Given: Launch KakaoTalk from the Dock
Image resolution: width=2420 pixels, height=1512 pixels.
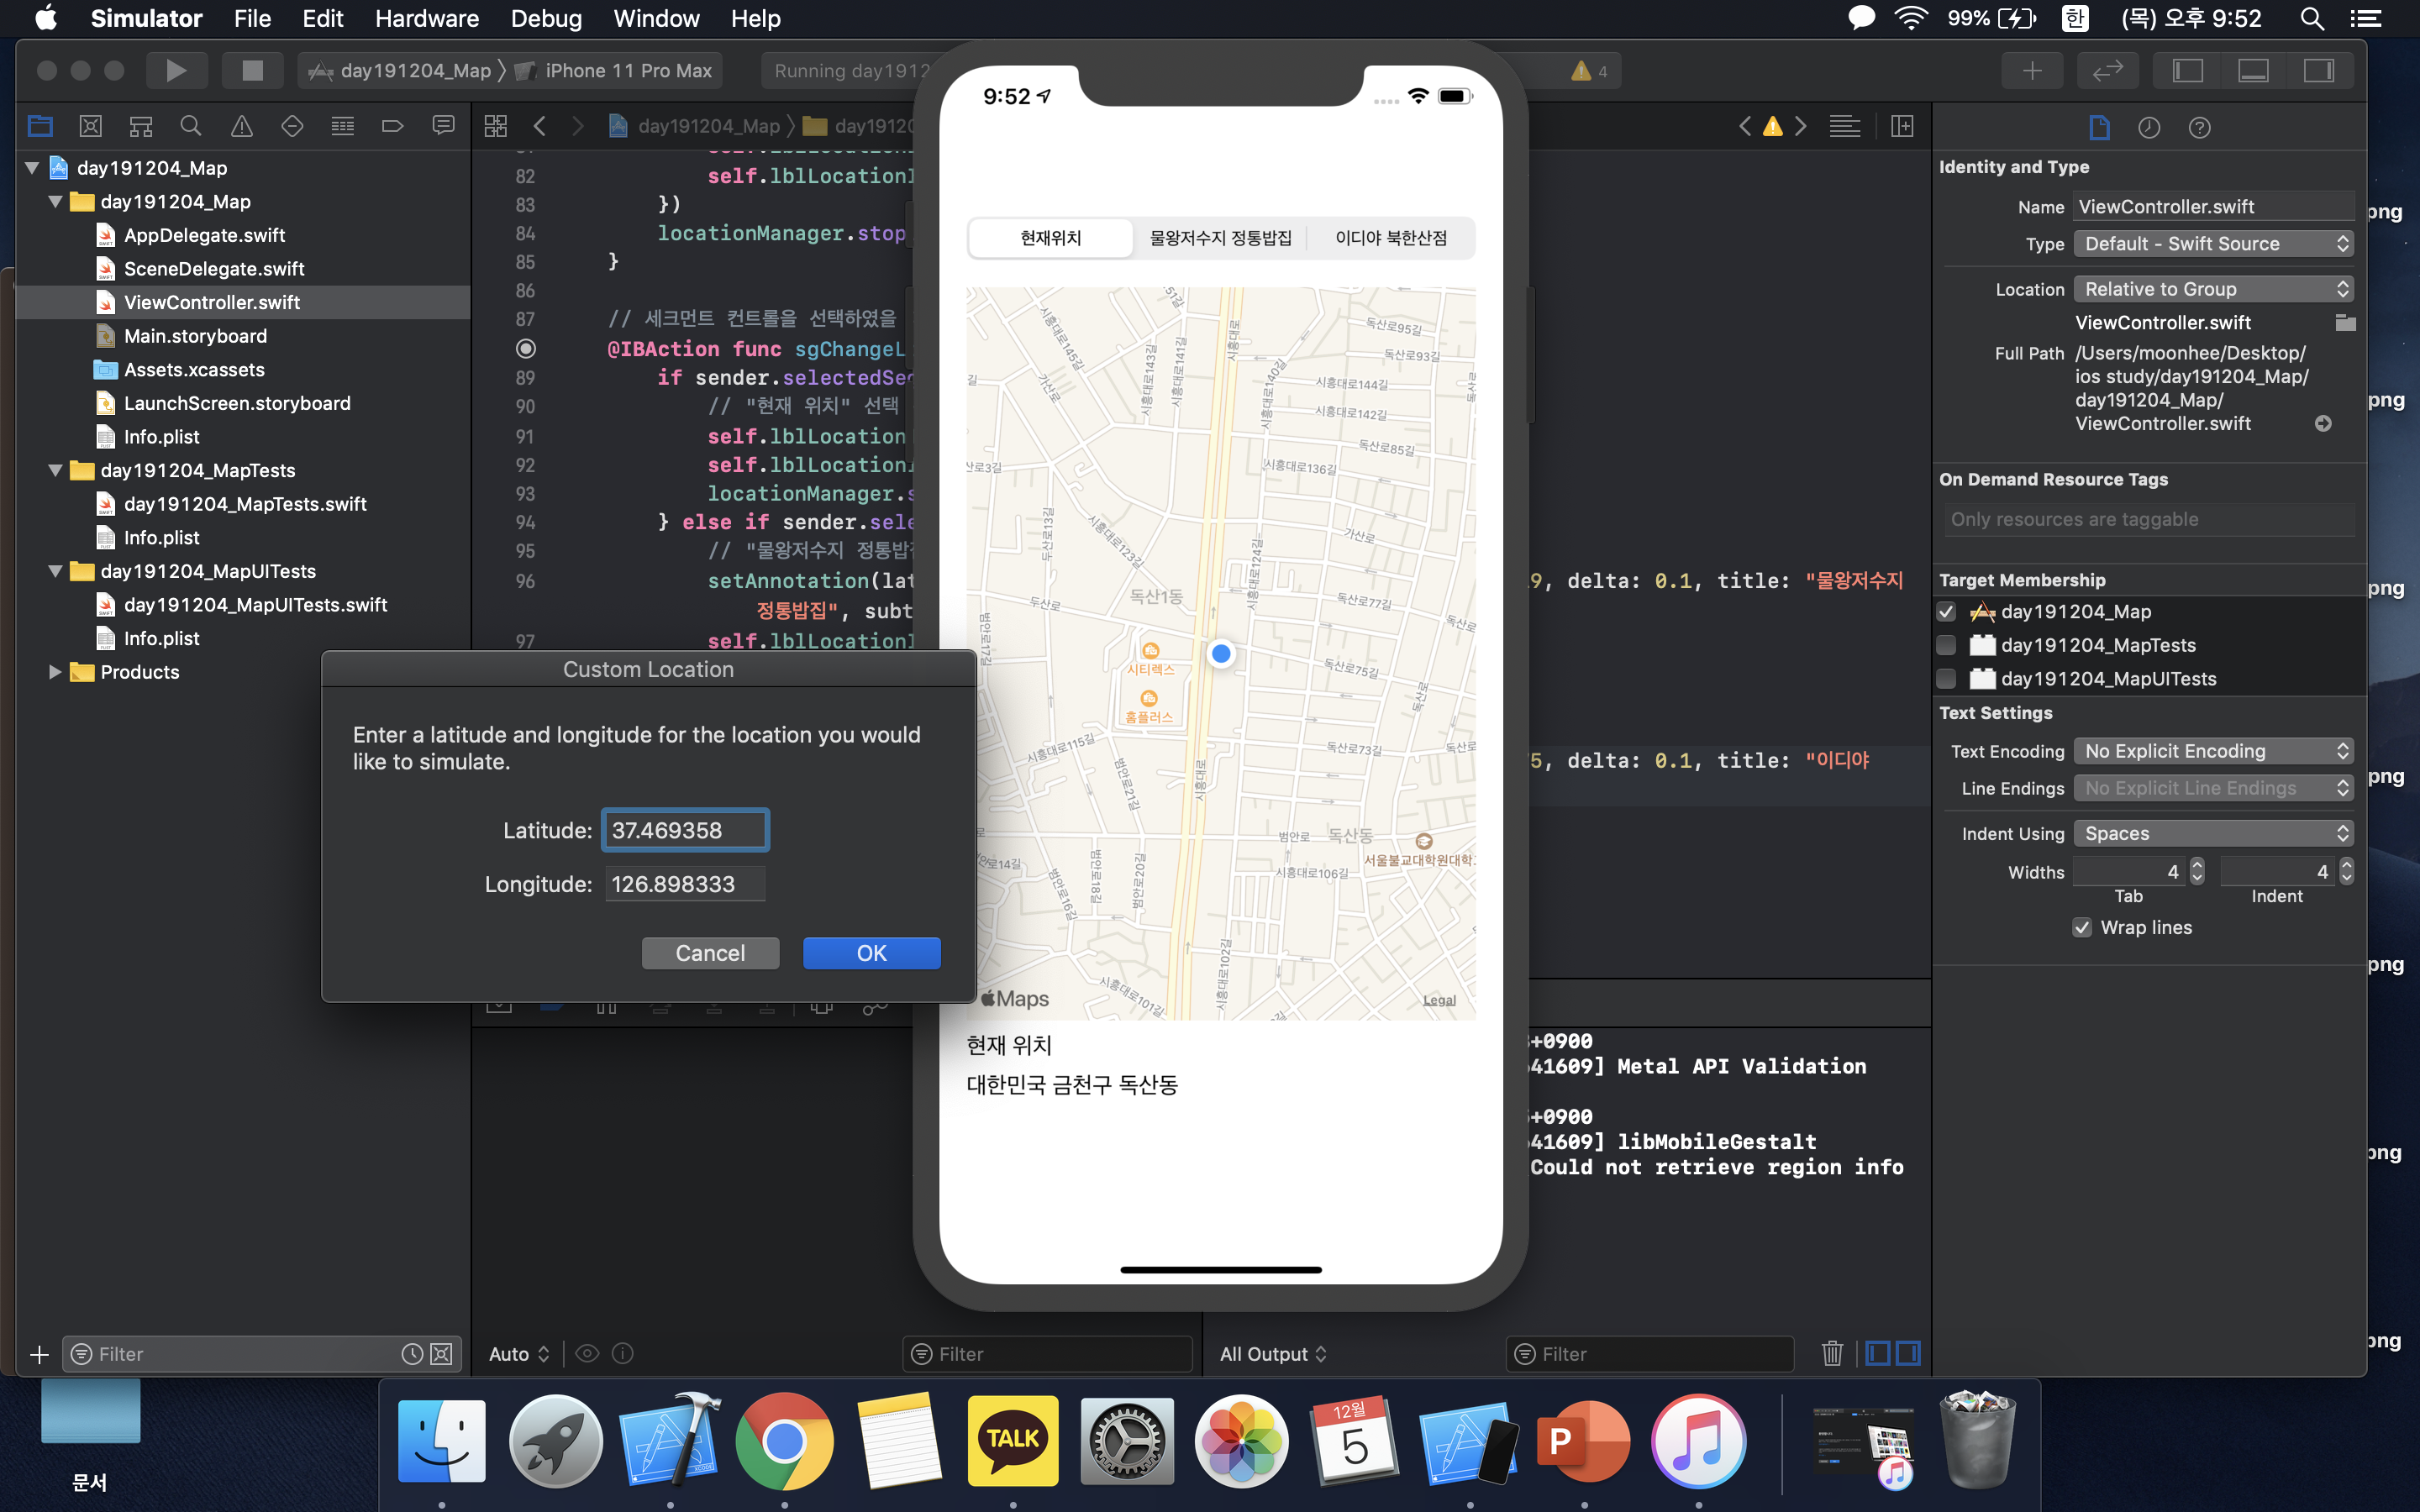Looking at the screenshot, I should (1012, 1441).
